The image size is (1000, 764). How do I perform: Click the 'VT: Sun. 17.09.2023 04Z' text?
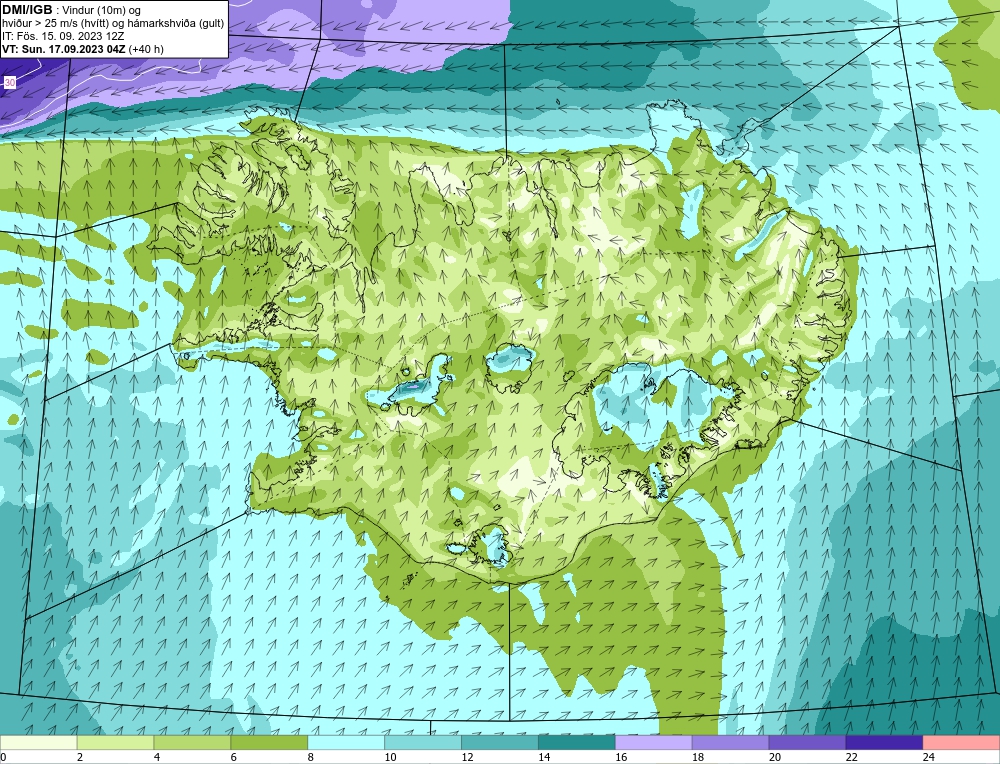coord(64,49)
